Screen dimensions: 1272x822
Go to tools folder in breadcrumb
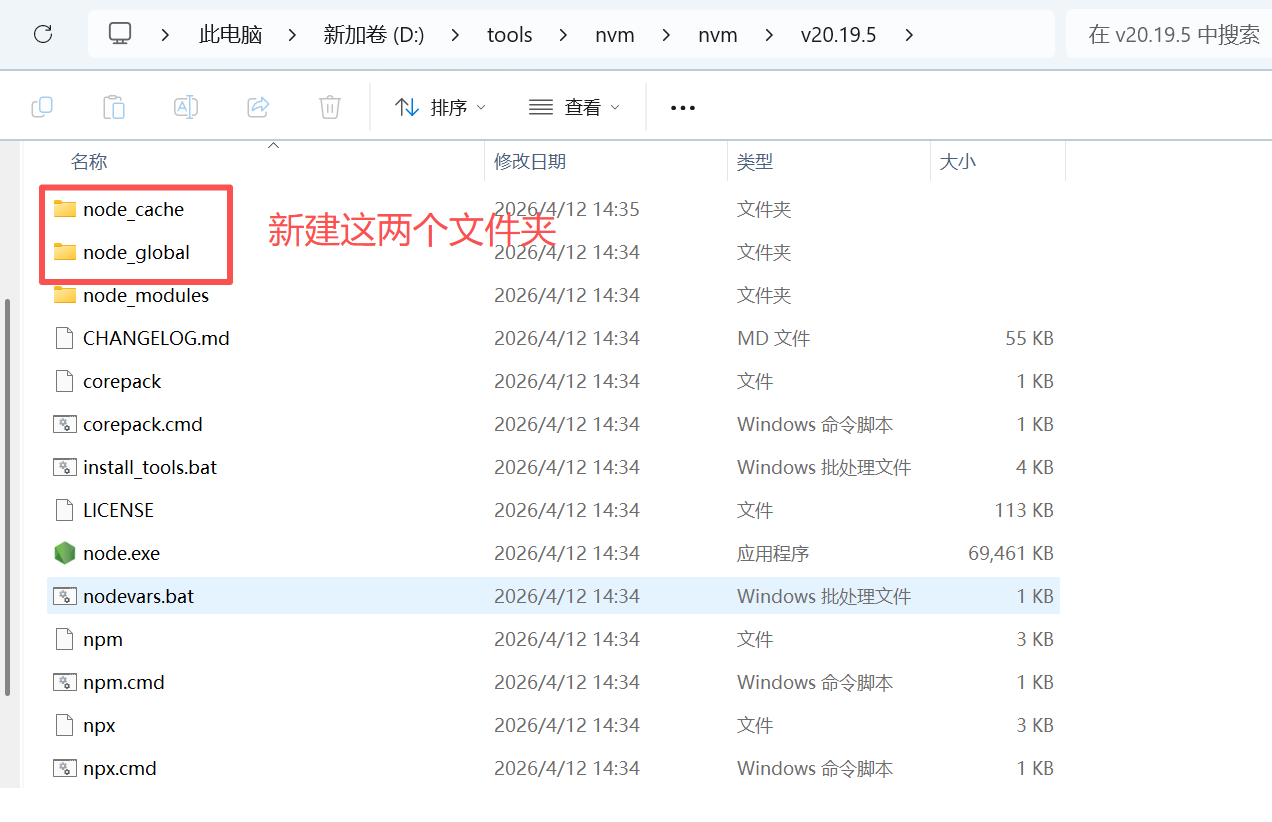click(x=510, y=35)
